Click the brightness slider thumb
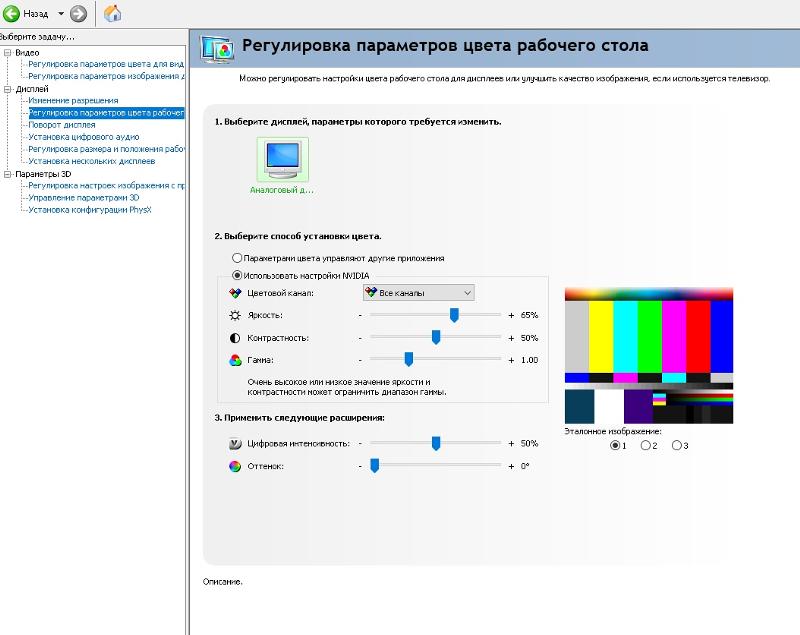Image resolution: width=800 pixels, height=635 pixels. (x=454, y=315)
